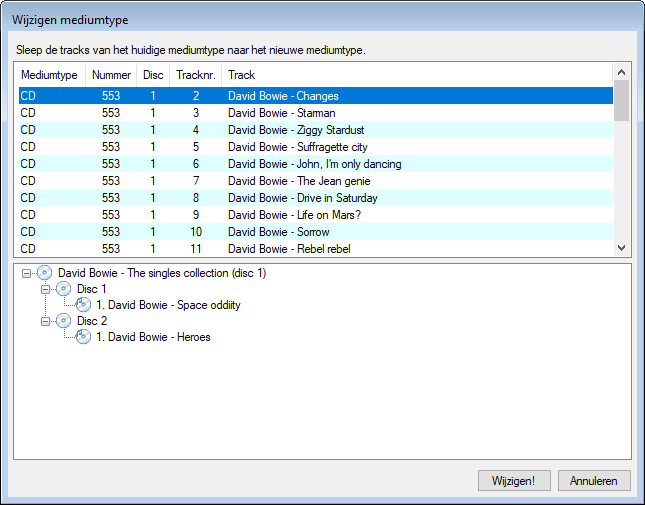Select the row David Bowie - Ziggy Stardust
645x505 pixels.
coord(316,130)
